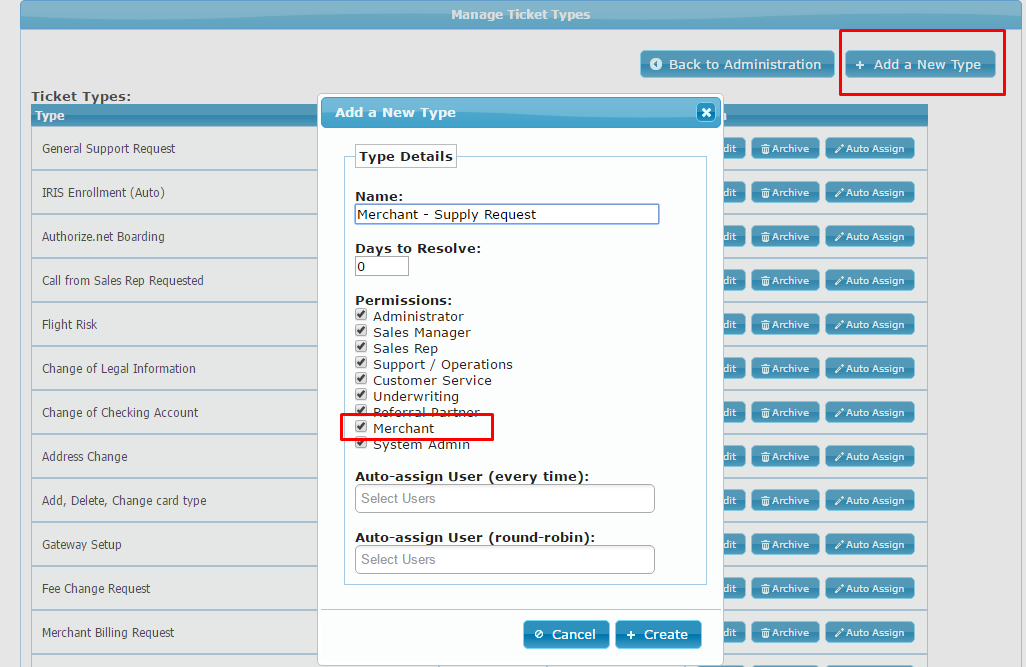1026x667 pixels.
Task: Uncheck the Sales Manager permission
Action: (362, 331)
